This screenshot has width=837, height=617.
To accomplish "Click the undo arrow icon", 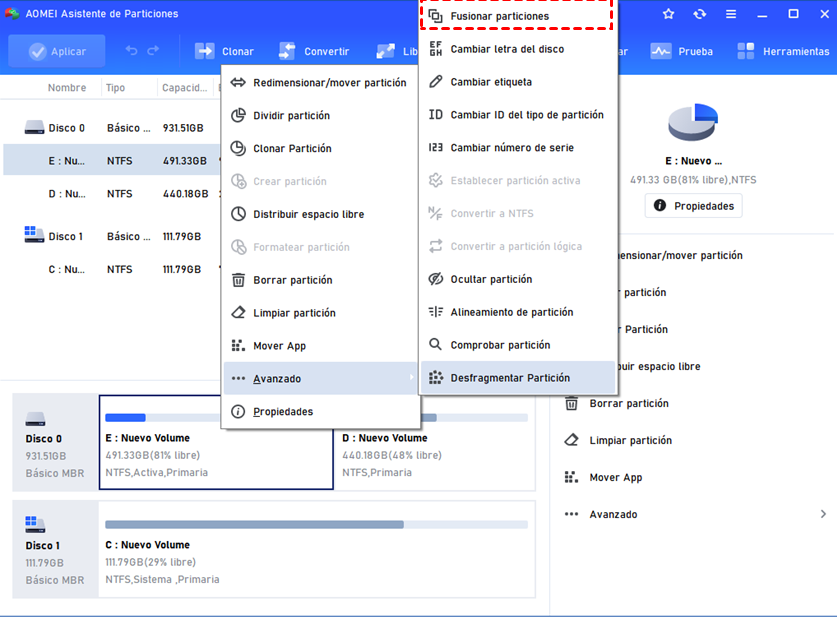I will point(131,51).
